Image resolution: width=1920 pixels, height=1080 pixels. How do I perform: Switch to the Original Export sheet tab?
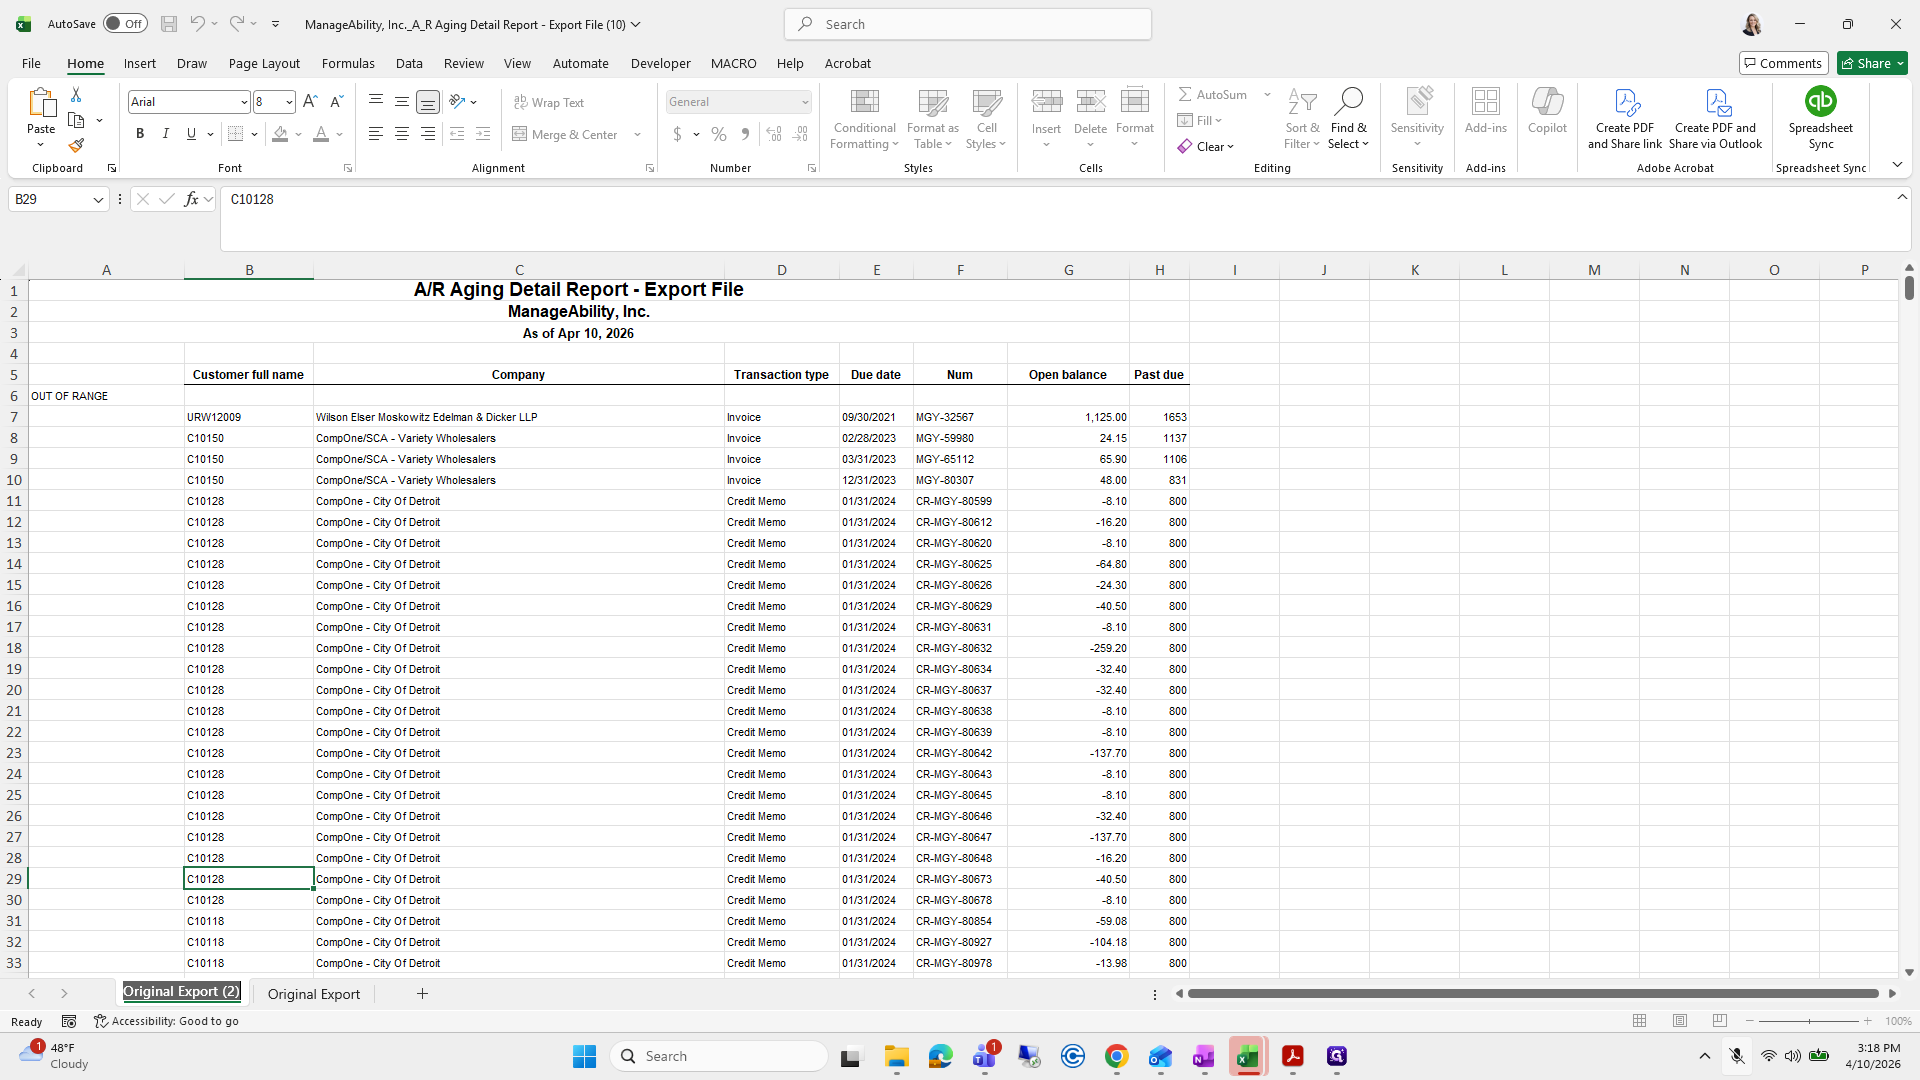tap(314, 994)
